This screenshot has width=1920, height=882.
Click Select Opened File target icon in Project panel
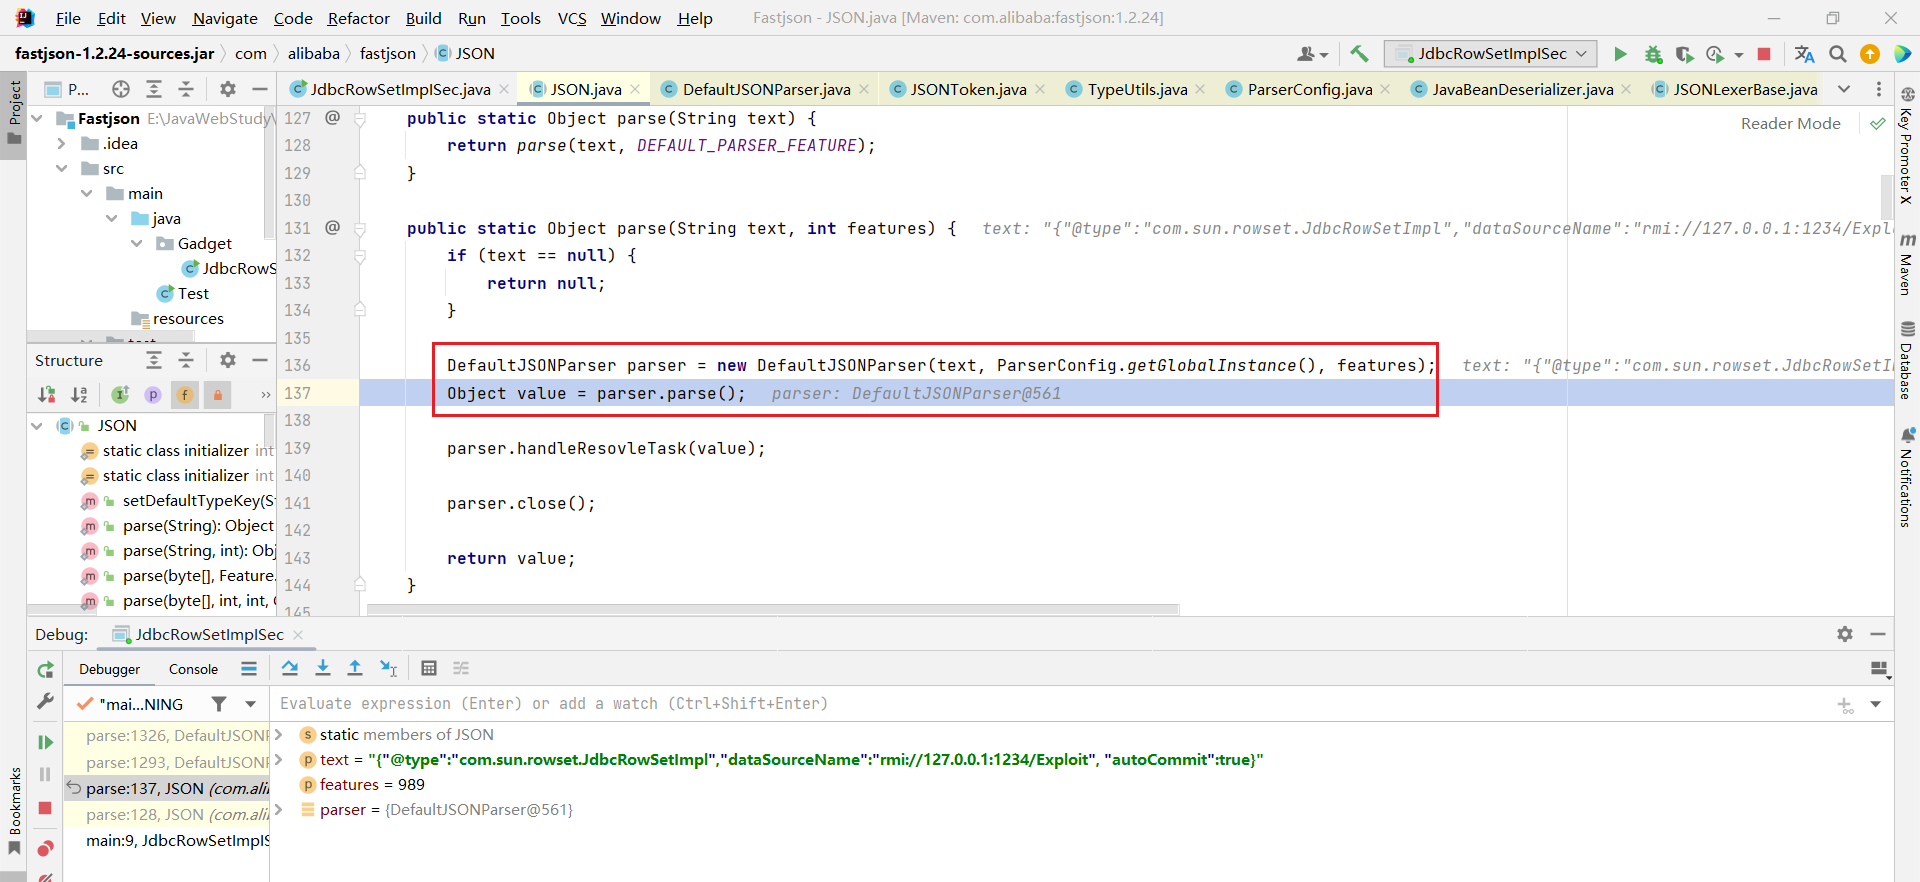tap(121, 89)
